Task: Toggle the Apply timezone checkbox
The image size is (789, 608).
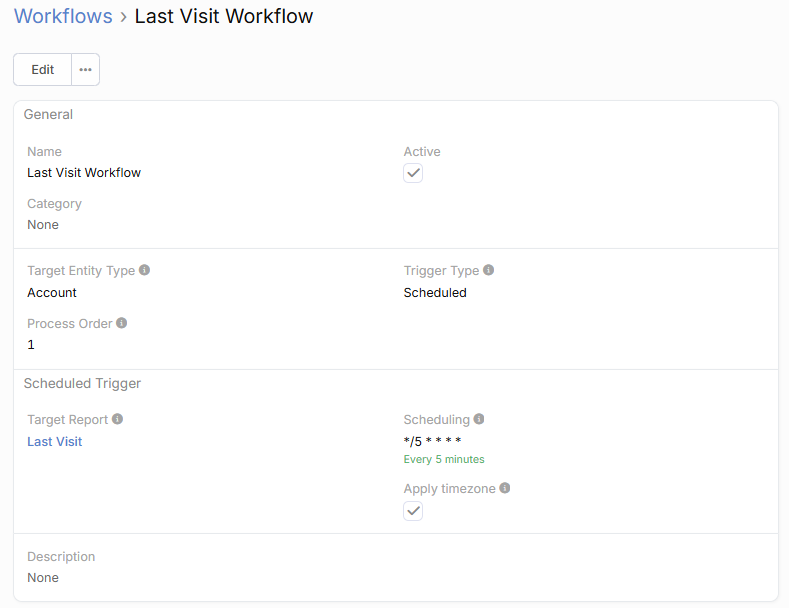Action: coord(413,511)
